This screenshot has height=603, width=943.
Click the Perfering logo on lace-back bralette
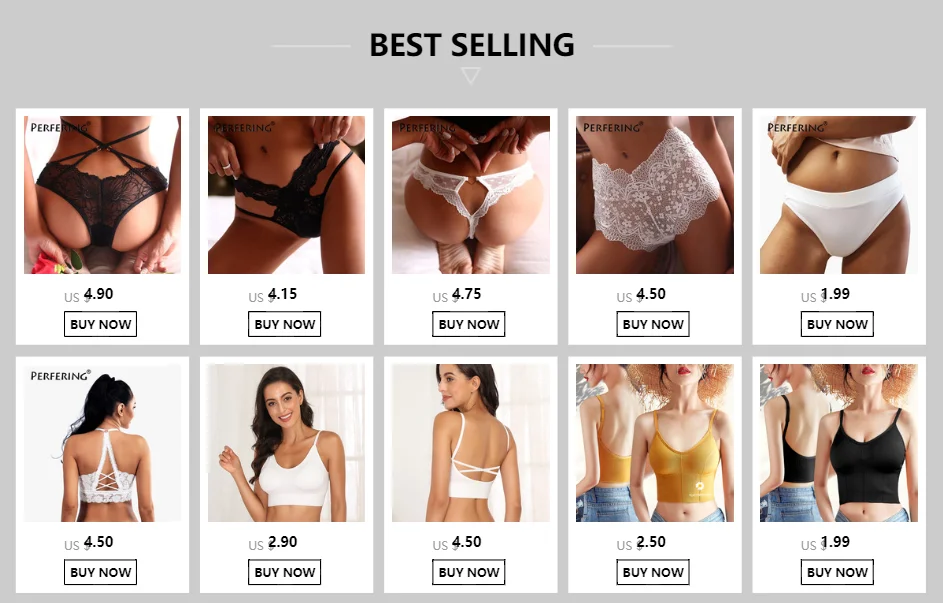[x=60, y=376]
